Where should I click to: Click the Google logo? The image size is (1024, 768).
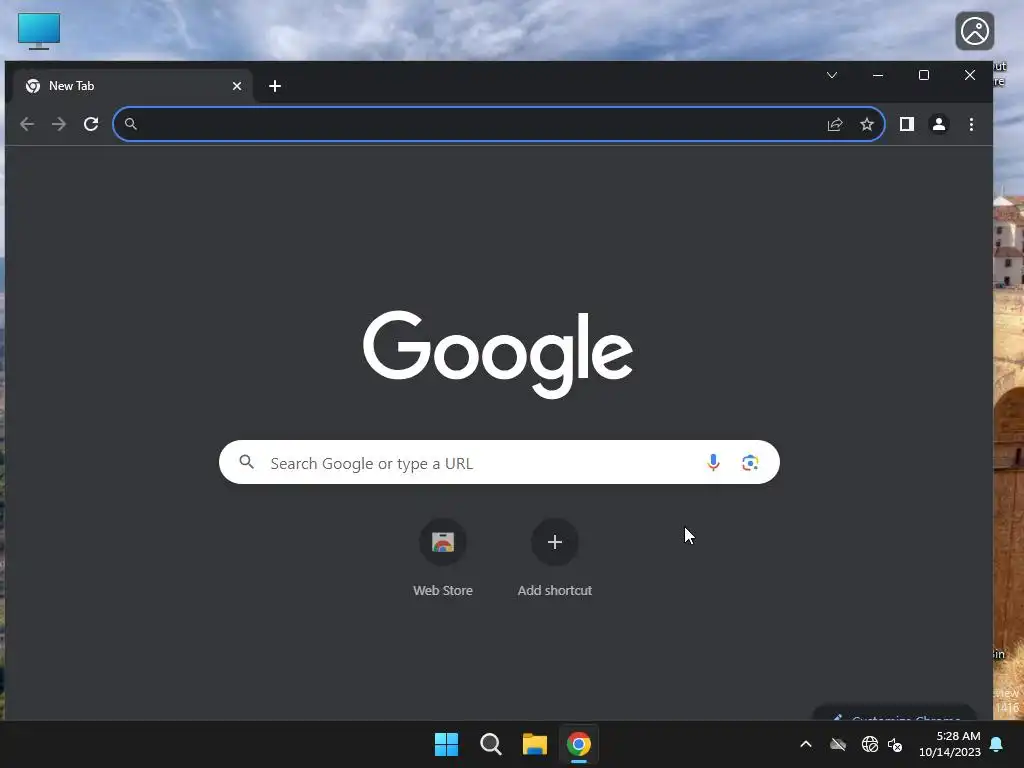tap(498, 353)
